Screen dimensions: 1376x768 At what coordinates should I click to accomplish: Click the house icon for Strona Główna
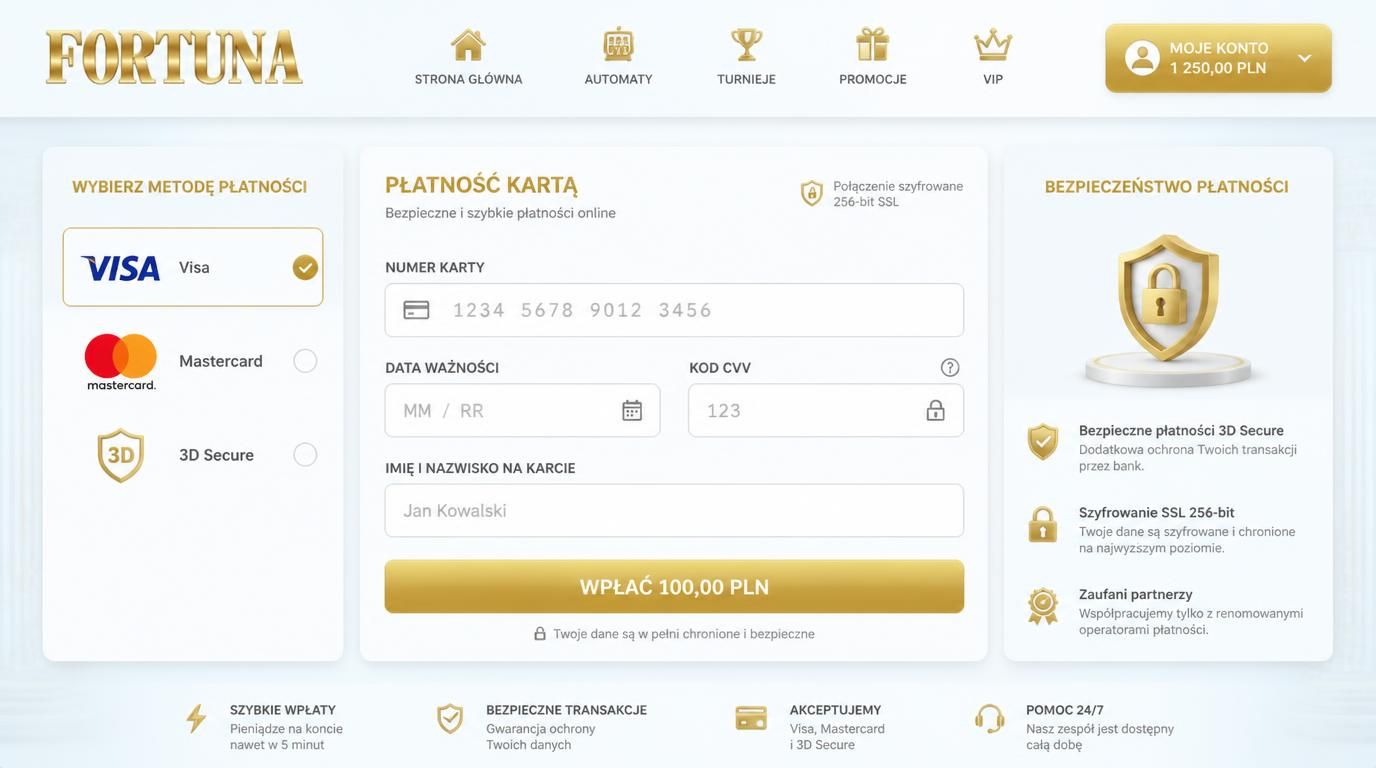[468, 45]
